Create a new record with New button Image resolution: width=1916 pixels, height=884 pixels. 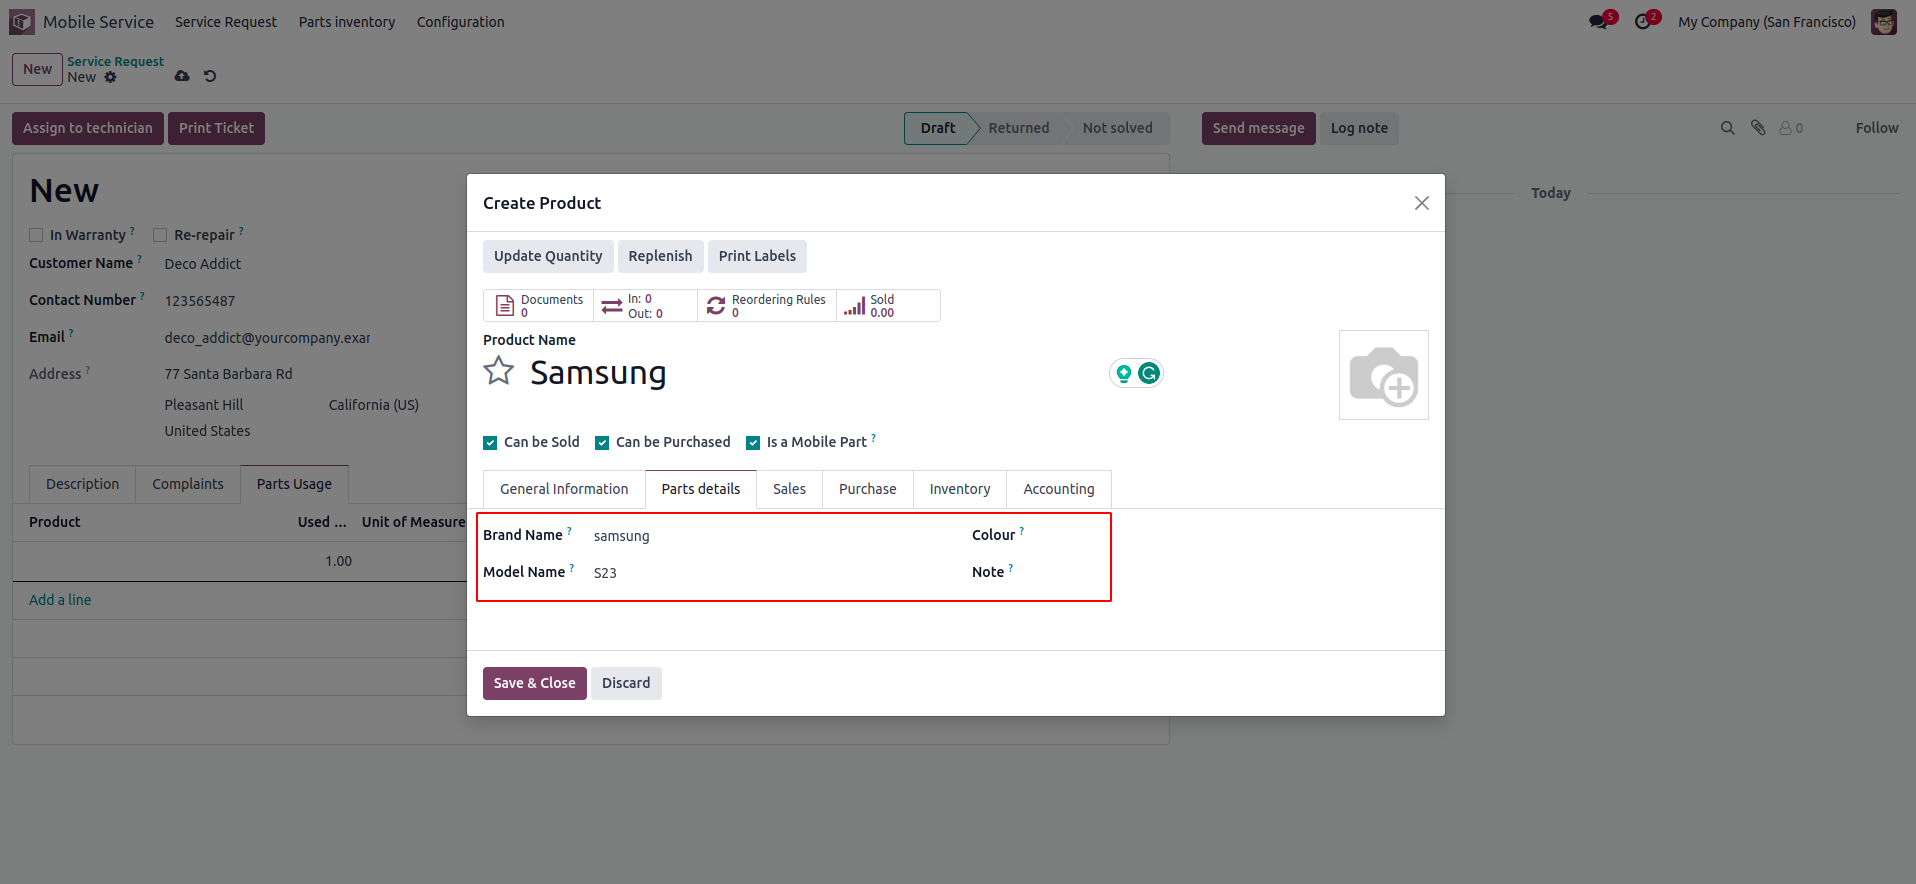pyautogui.click(x=38, y=69)
